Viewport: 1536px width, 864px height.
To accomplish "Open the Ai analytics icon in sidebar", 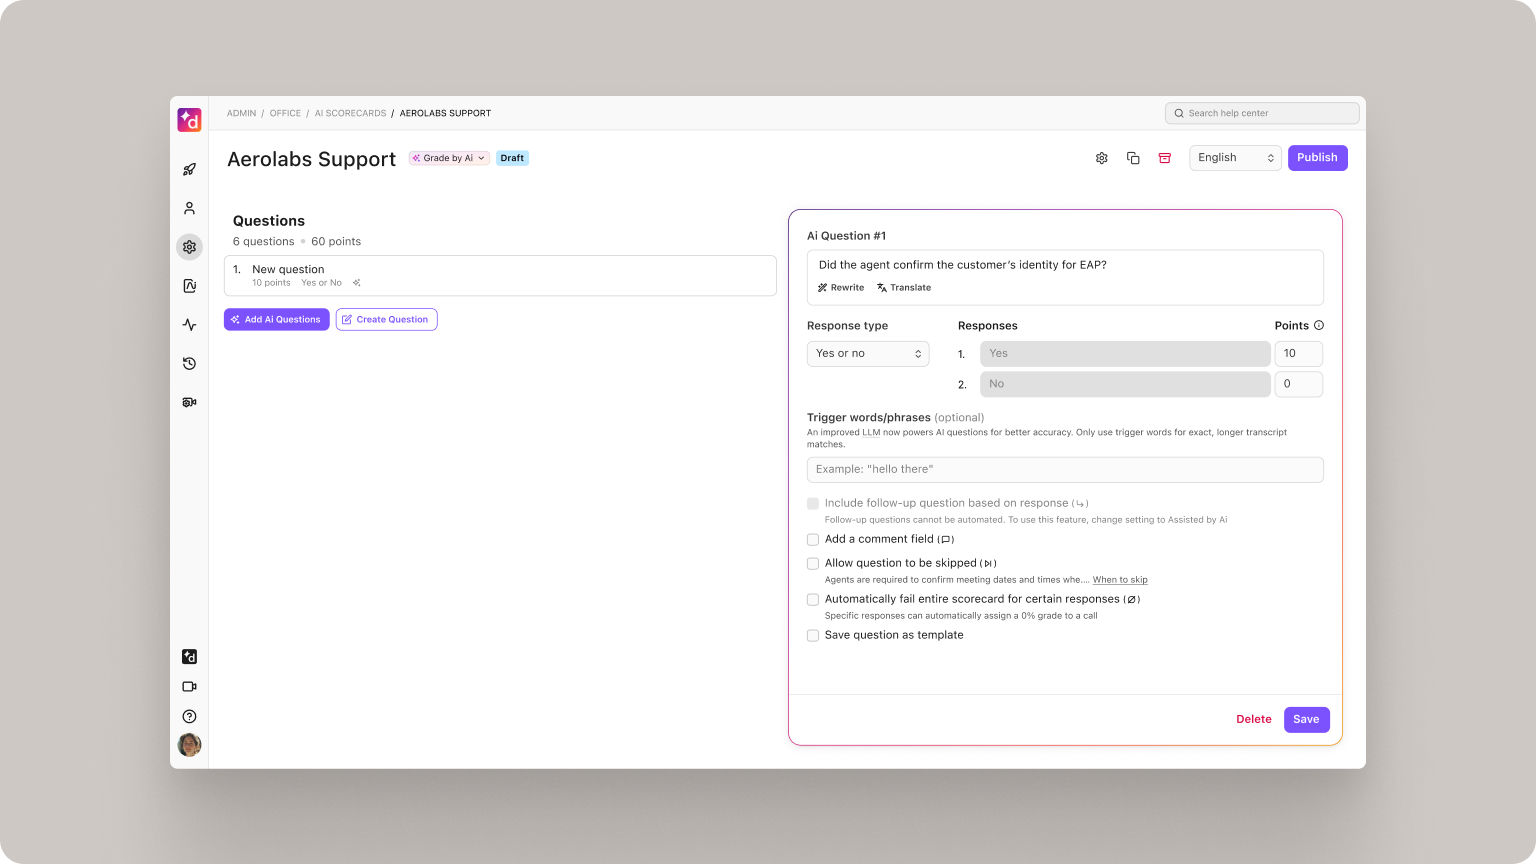I will (x=189, y=286).
